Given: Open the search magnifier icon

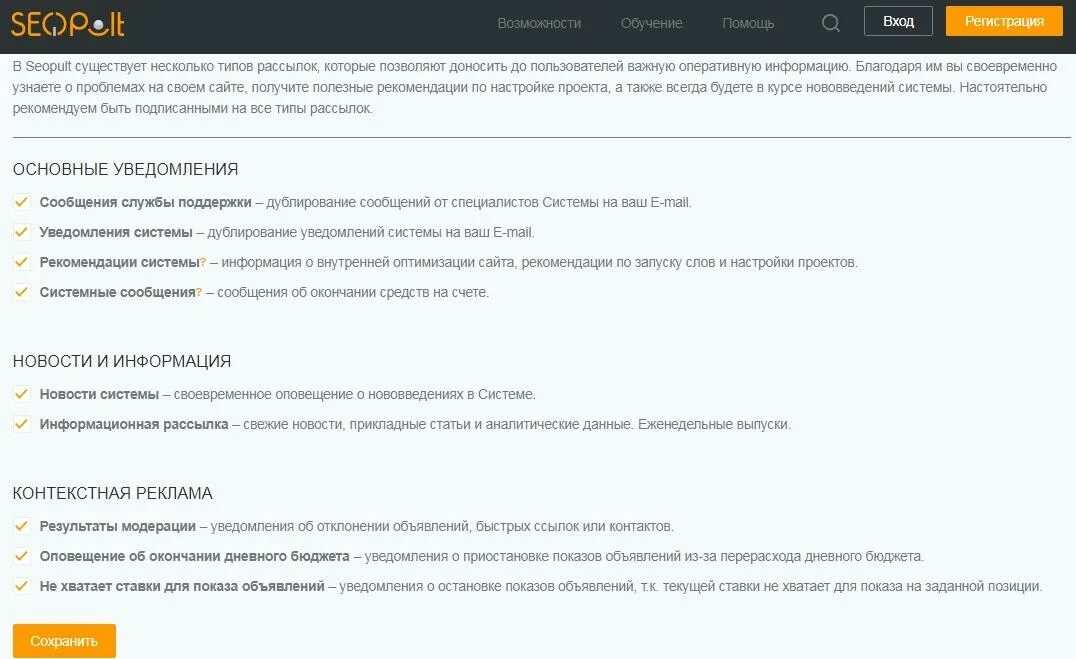Looking at the screenshot, I should [830, 23].
